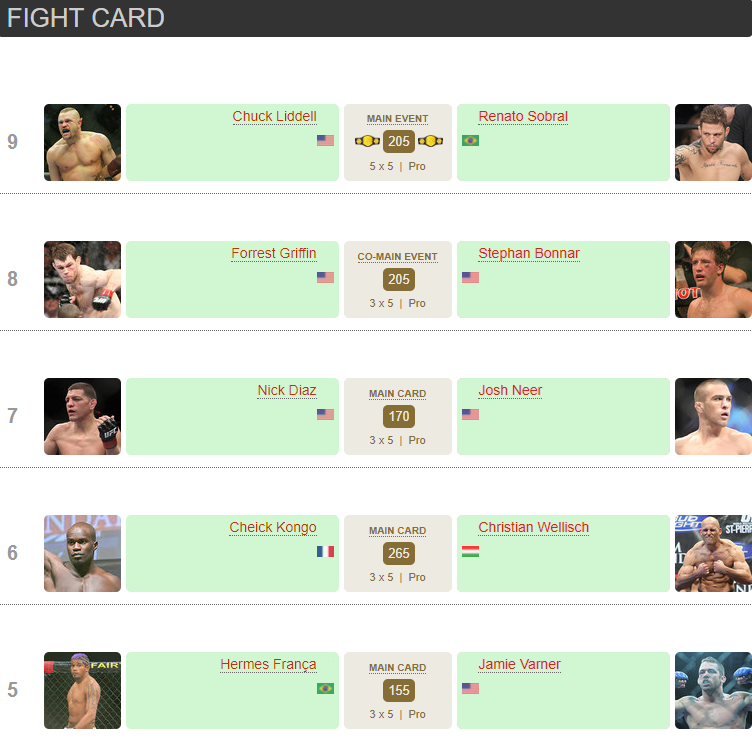The height and width of the screenshot is (738, 752).
Task: Click Chuck Liddell's fighter photo
Action: pyautogui.click(x=82, y=142)
